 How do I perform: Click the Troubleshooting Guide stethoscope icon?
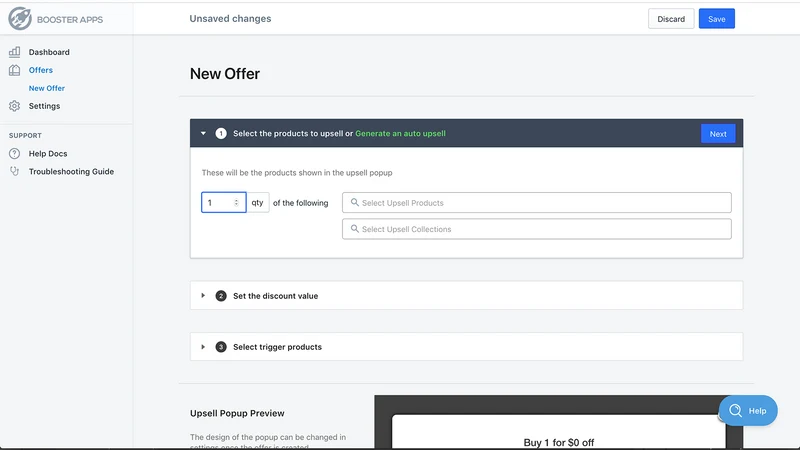(x=15, y=171)
